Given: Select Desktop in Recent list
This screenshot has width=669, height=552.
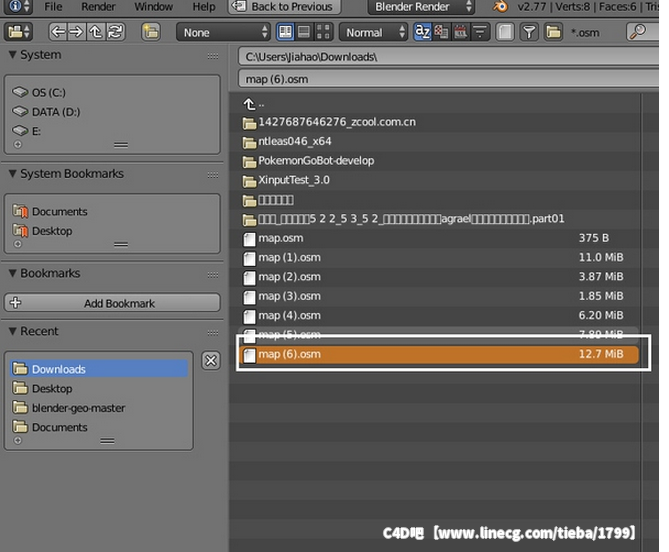Looking at the screenshot, I should (x=99, y=389).
